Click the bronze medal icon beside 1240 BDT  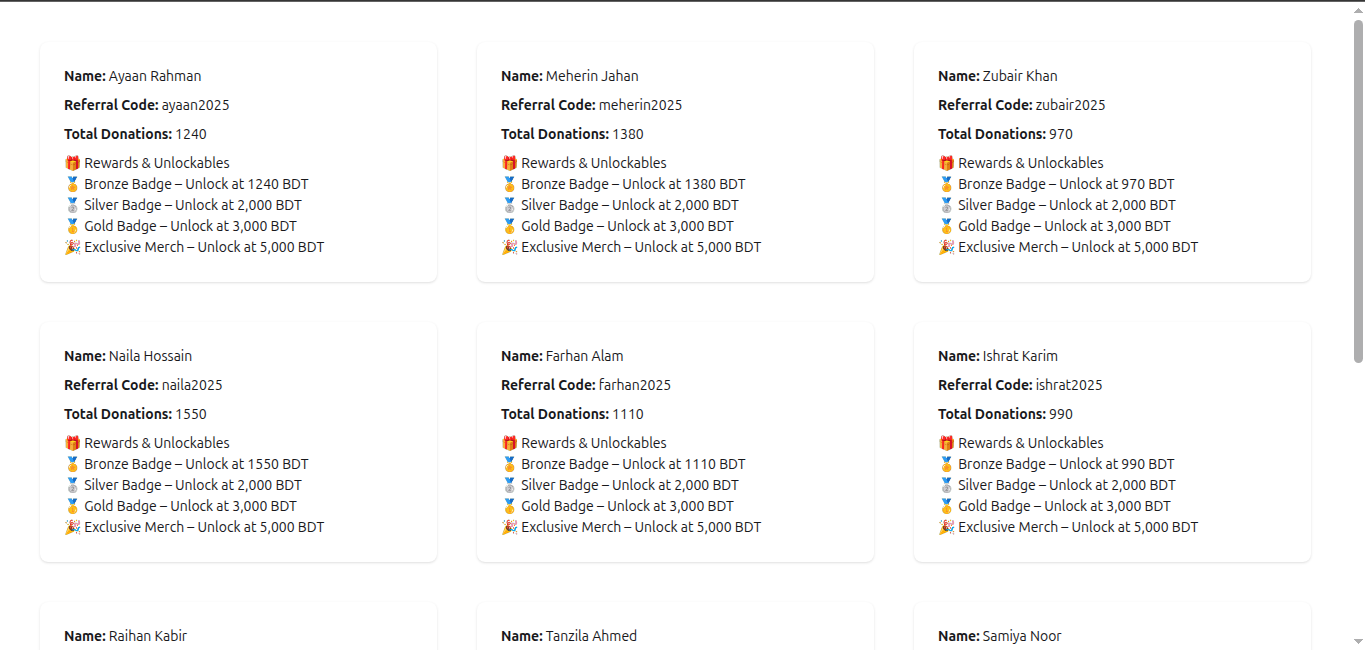tap(72, 184)
